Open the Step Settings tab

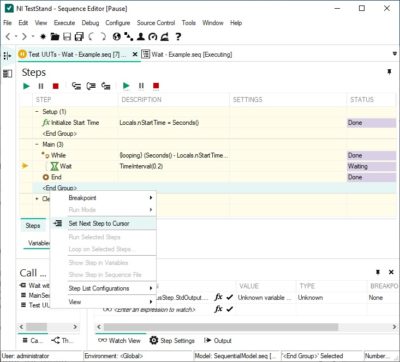coord(172,340)
